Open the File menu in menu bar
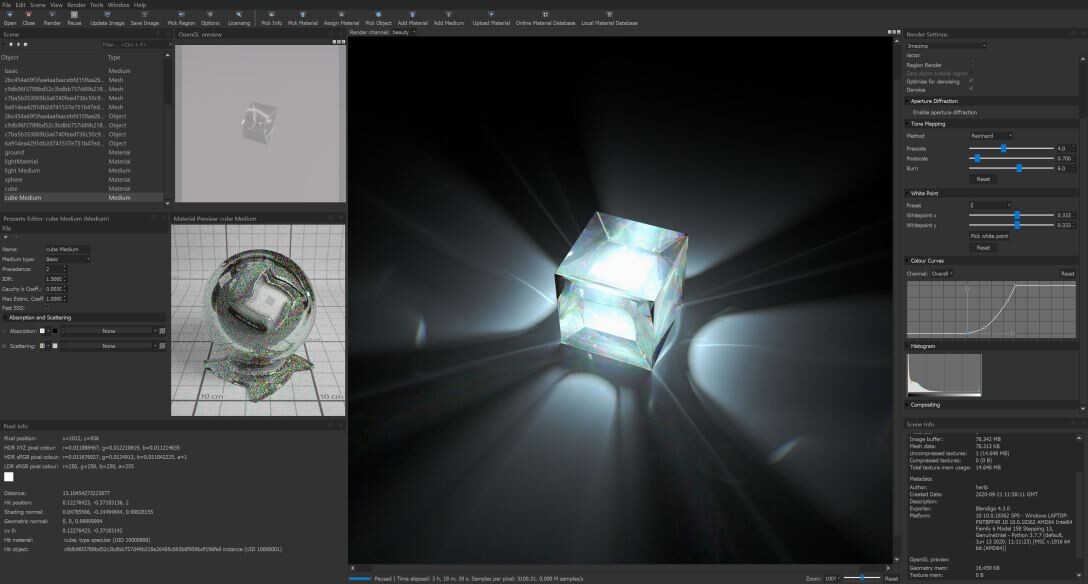 [6, 5]
